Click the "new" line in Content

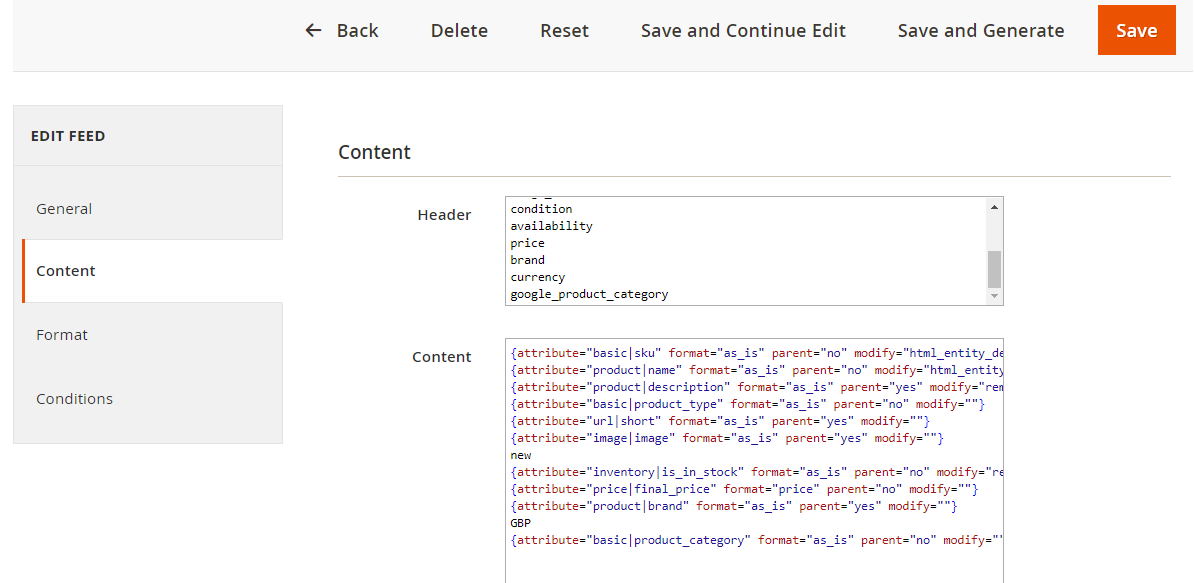pyautogui.click(x=521, y=455)
